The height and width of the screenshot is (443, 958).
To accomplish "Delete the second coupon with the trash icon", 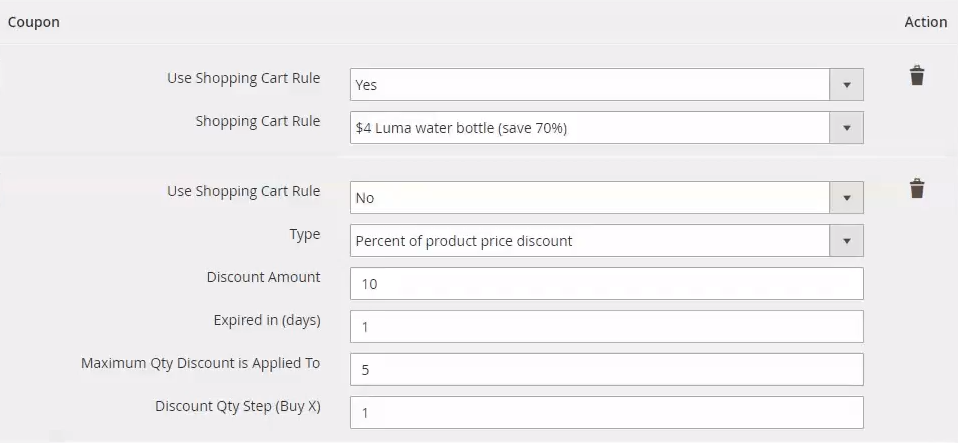I will point(916,189).
